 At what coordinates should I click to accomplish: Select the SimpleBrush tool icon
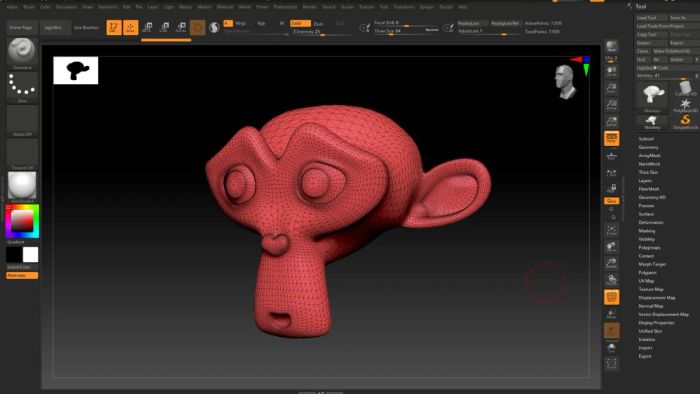[685, 122]
